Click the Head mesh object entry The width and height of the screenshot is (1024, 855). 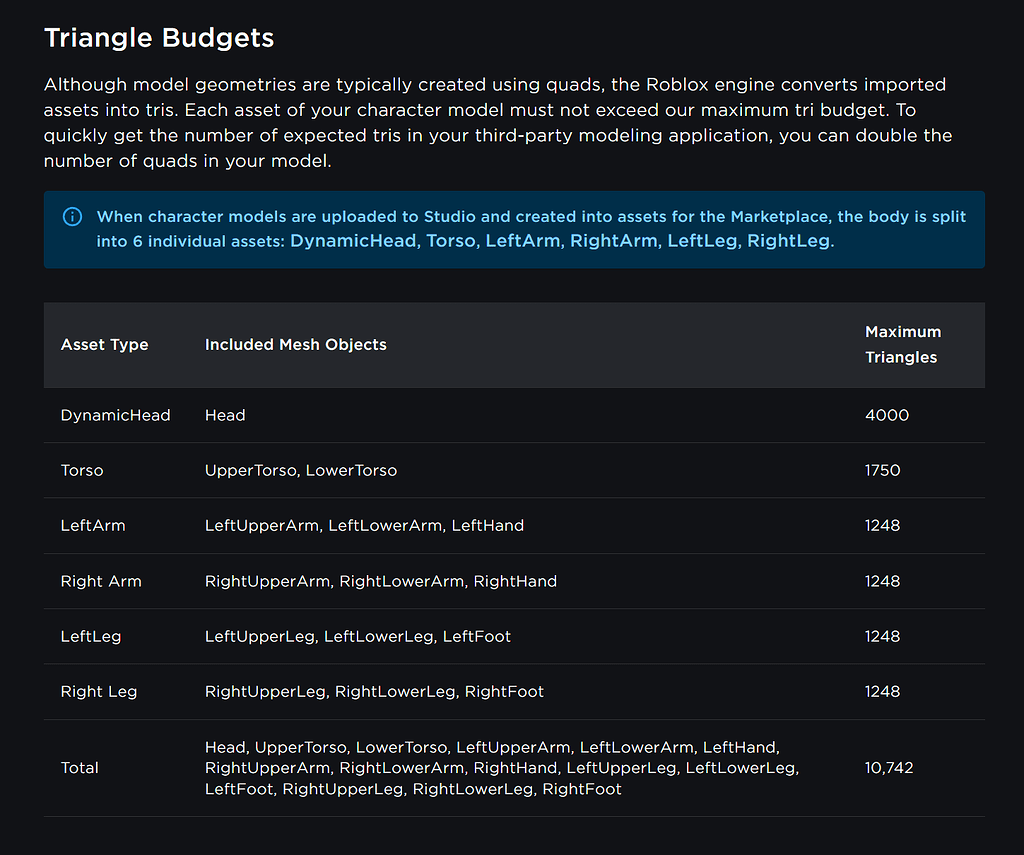coord(224,415)
